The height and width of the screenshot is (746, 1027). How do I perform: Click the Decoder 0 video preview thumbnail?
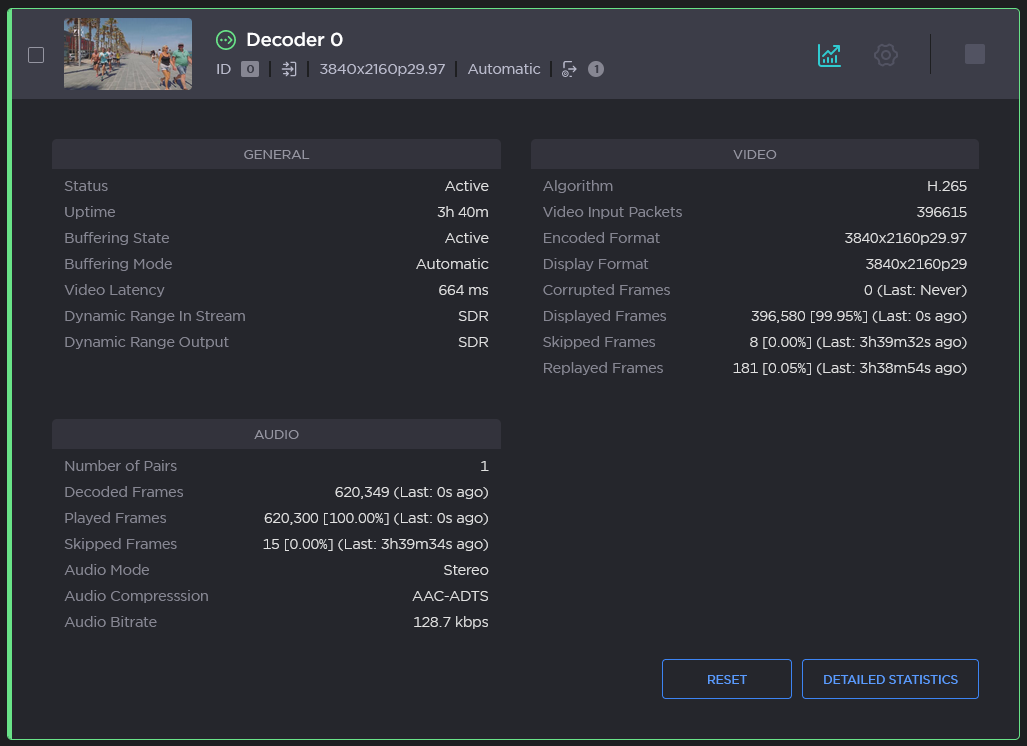[128, 54]
